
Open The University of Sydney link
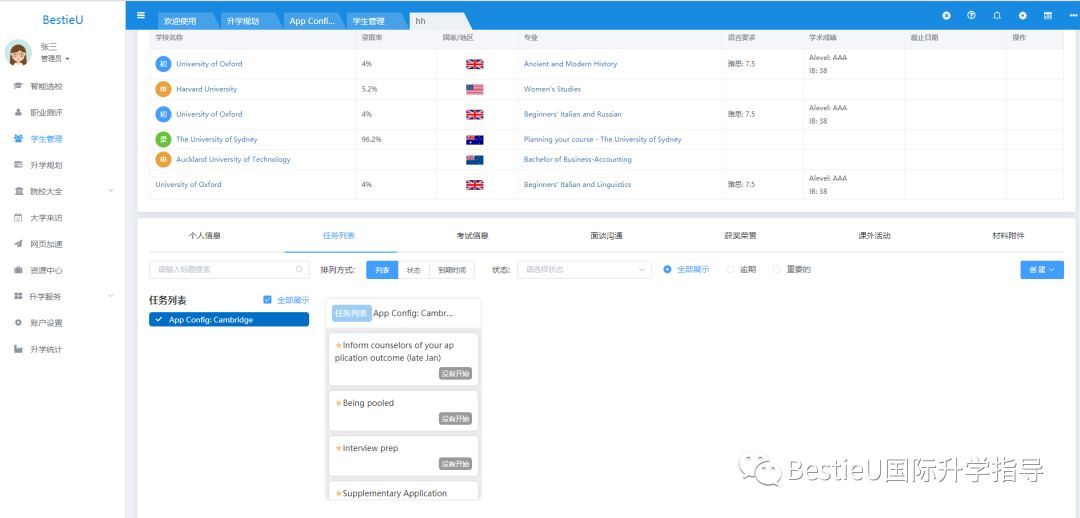click(x=217, y=139)
